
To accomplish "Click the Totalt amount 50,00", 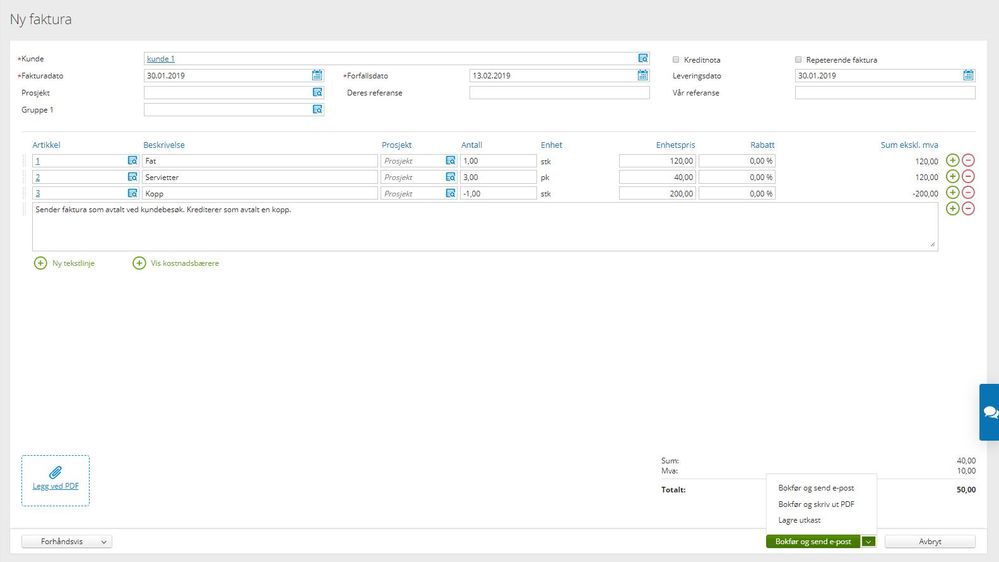I will (966, 489).
